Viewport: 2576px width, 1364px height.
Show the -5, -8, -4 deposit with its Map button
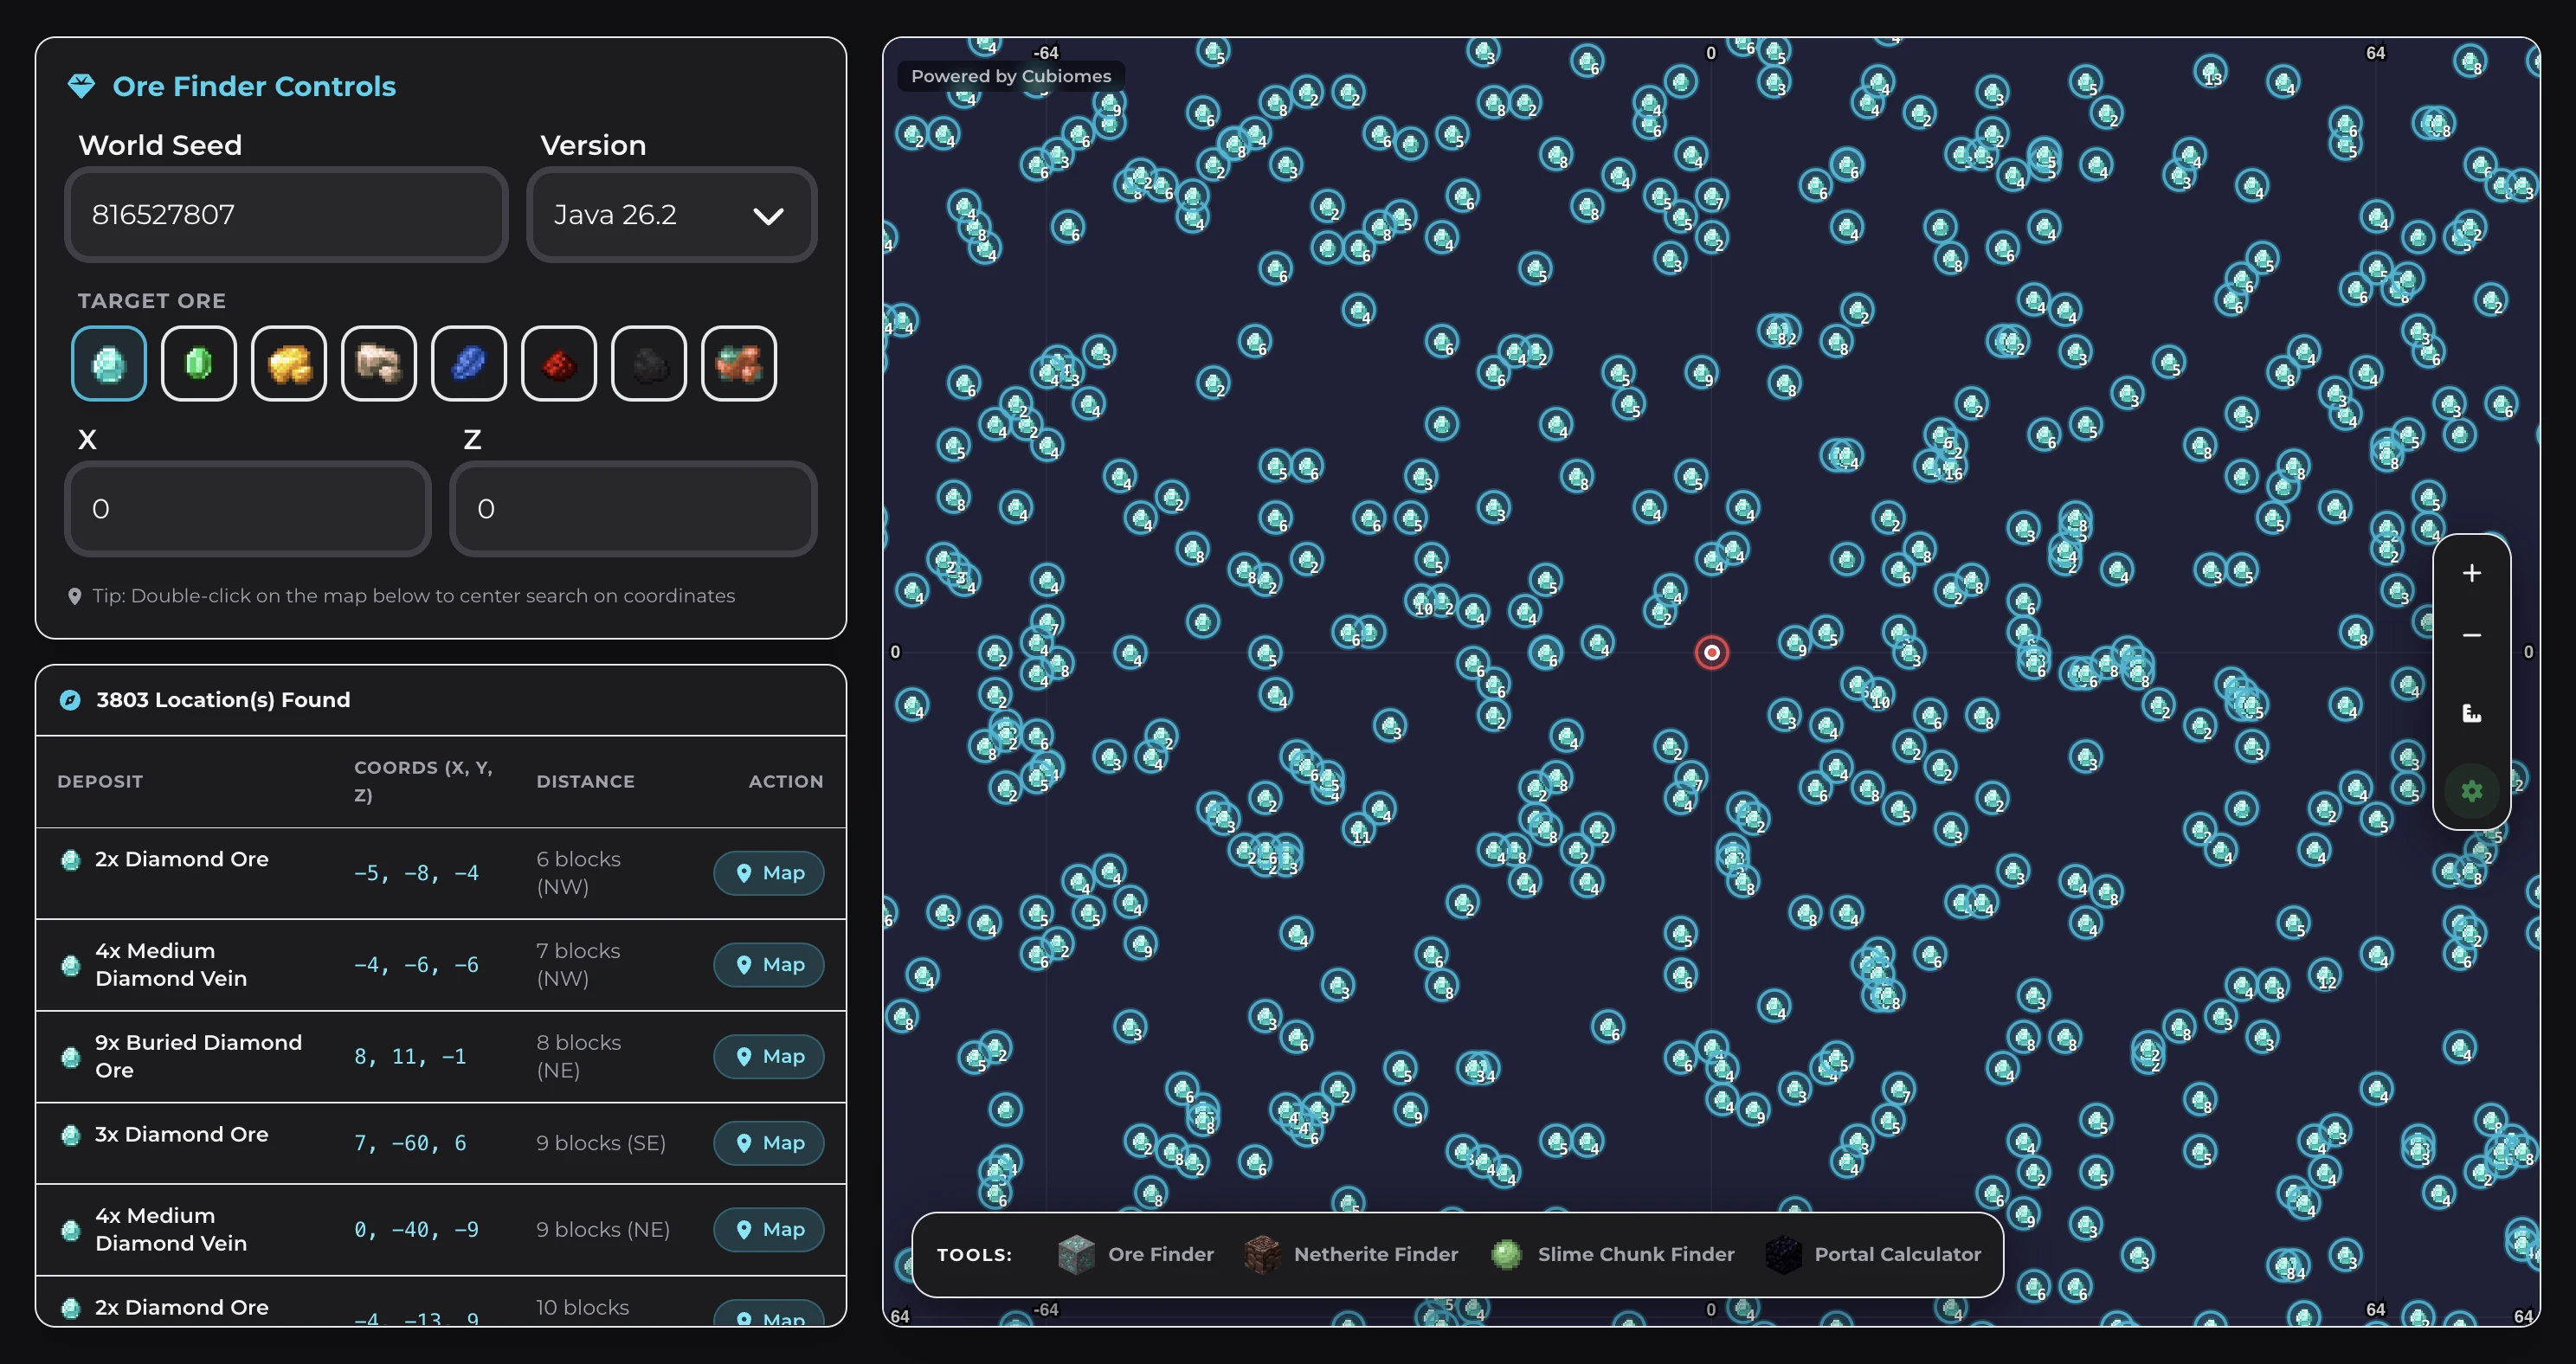pos(768,873)
